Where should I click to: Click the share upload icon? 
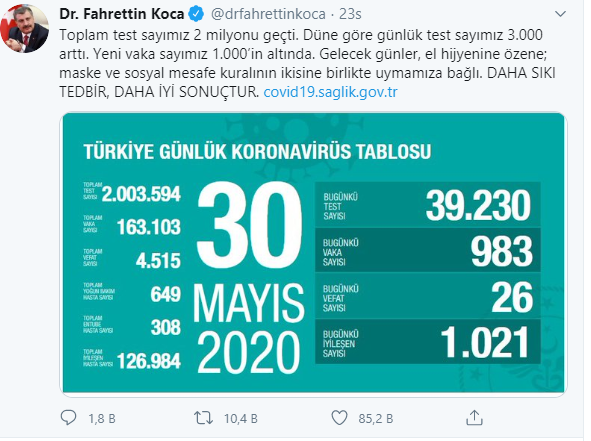(x=474, y=418)
